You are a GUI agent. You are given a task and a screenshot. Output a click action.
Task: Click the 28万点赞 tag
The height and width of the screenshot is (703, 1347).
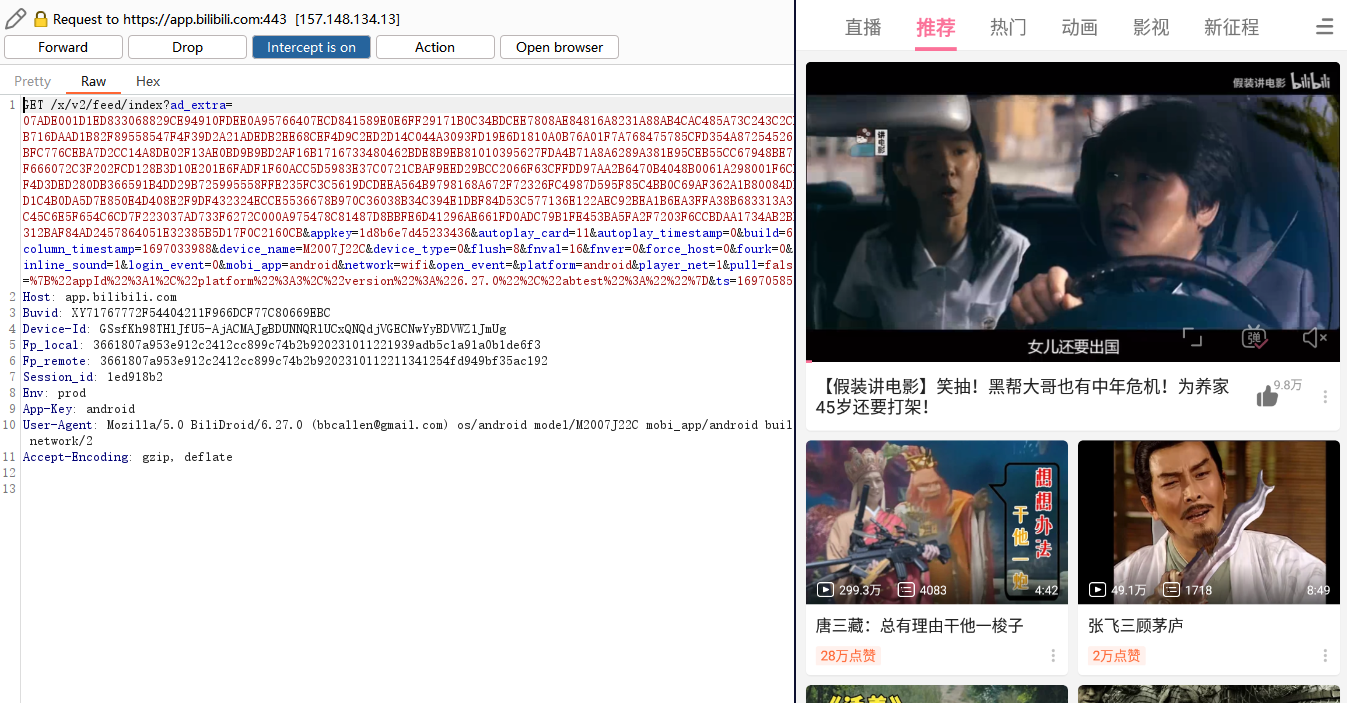(848, 656)
